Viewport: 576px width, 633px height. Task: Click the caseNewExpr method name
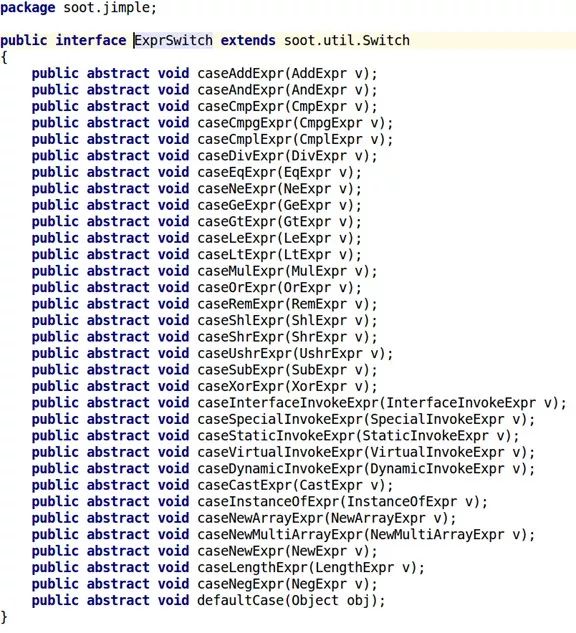(x=241, y=551)
